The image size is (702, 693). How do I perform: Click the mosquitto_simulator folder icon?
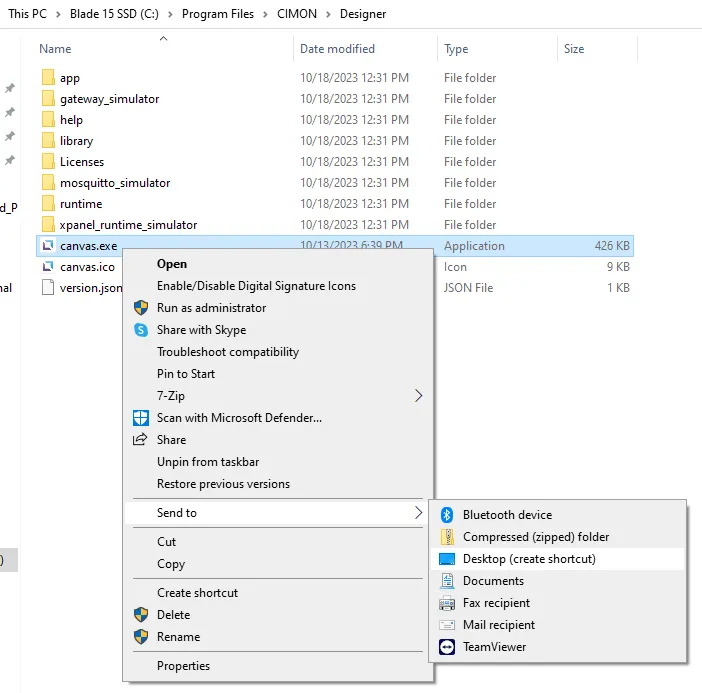click(x=47, y=183)
